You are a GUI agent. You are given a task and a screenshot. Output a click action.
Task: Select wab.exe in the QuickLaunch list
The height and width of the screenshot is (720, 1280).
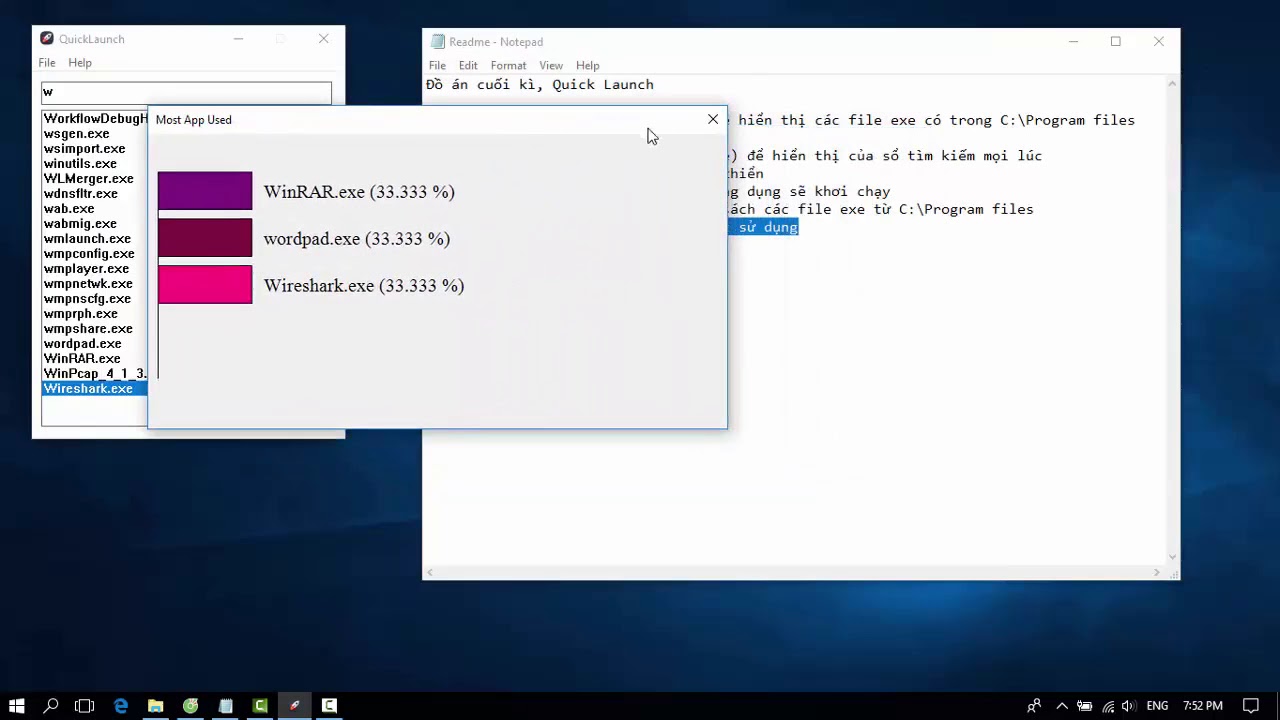[x=95, y=209]
